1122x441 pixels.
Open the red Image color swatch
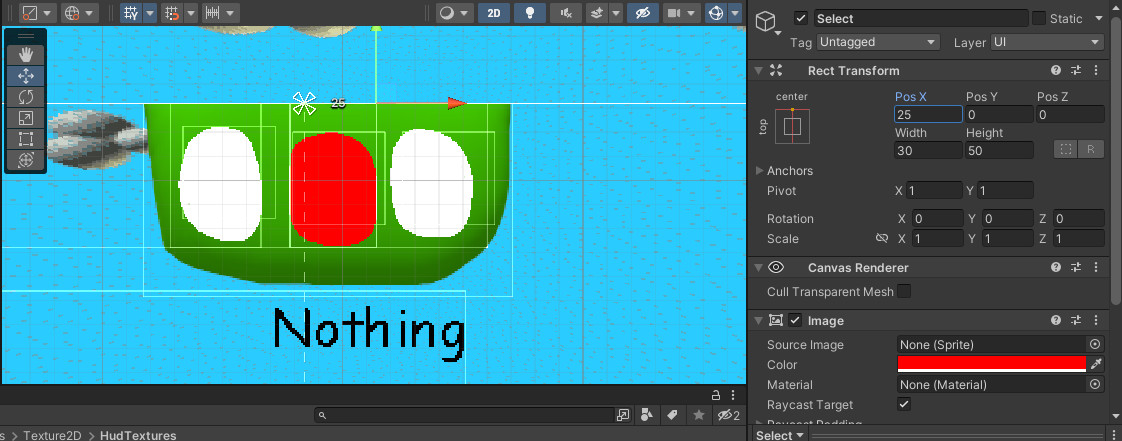pyautogui.click(x=991, y=364)
